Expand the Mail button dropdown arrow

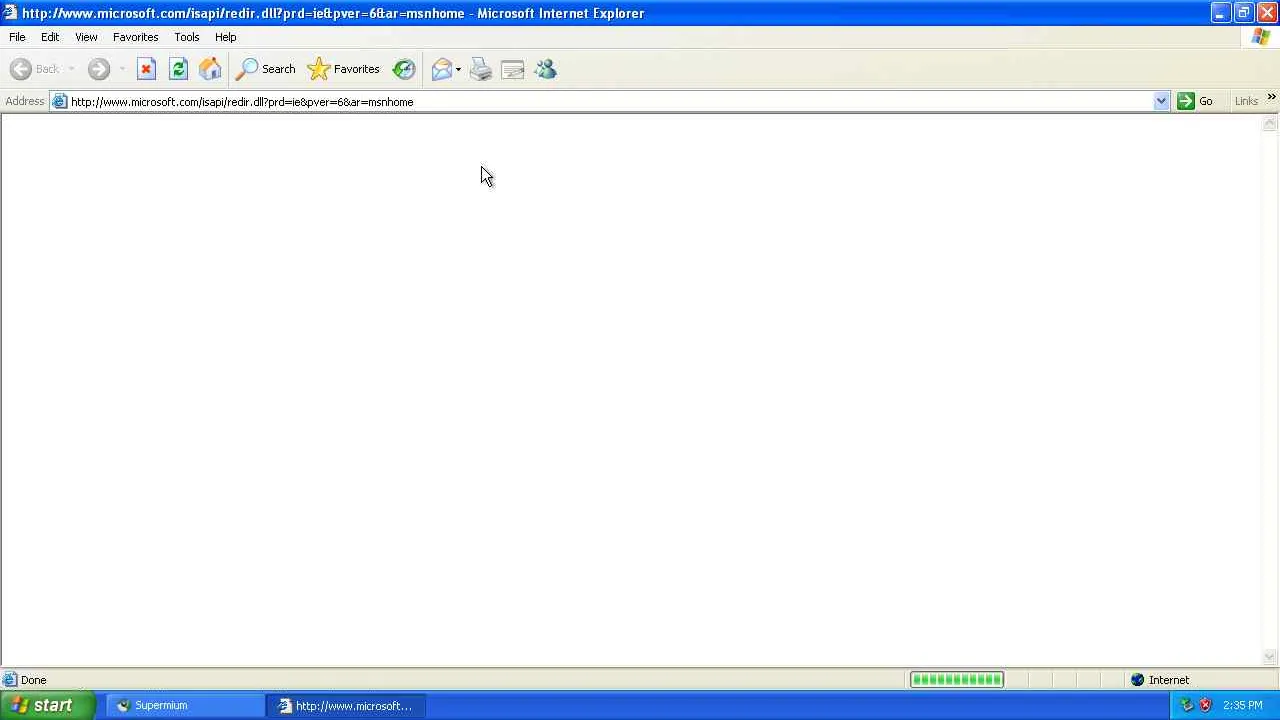[x=458, y=69]
